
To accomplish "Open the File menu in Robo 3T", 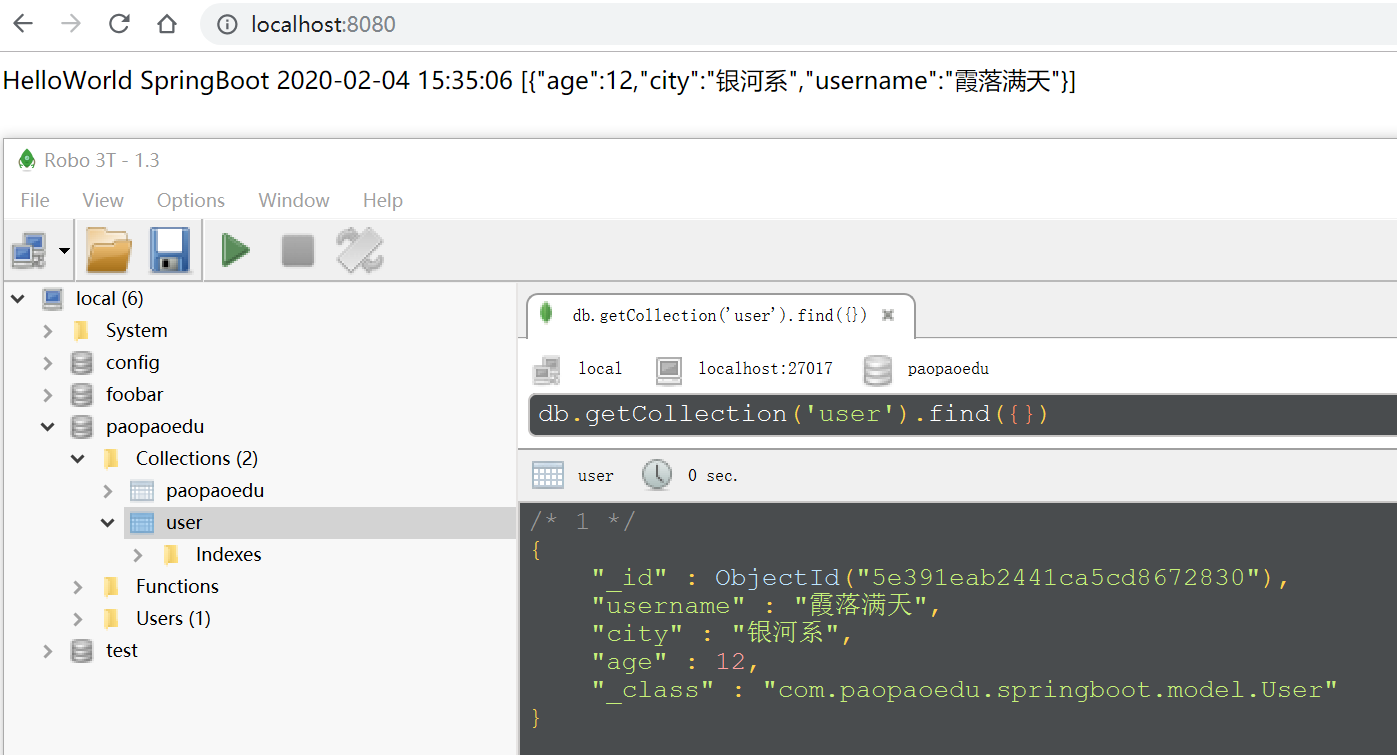I will [35, 200].
